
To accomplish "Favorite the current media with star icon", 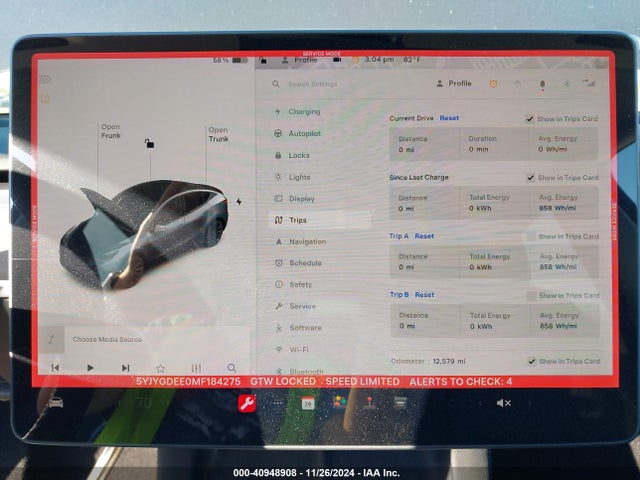I will [x=160, y=368].
